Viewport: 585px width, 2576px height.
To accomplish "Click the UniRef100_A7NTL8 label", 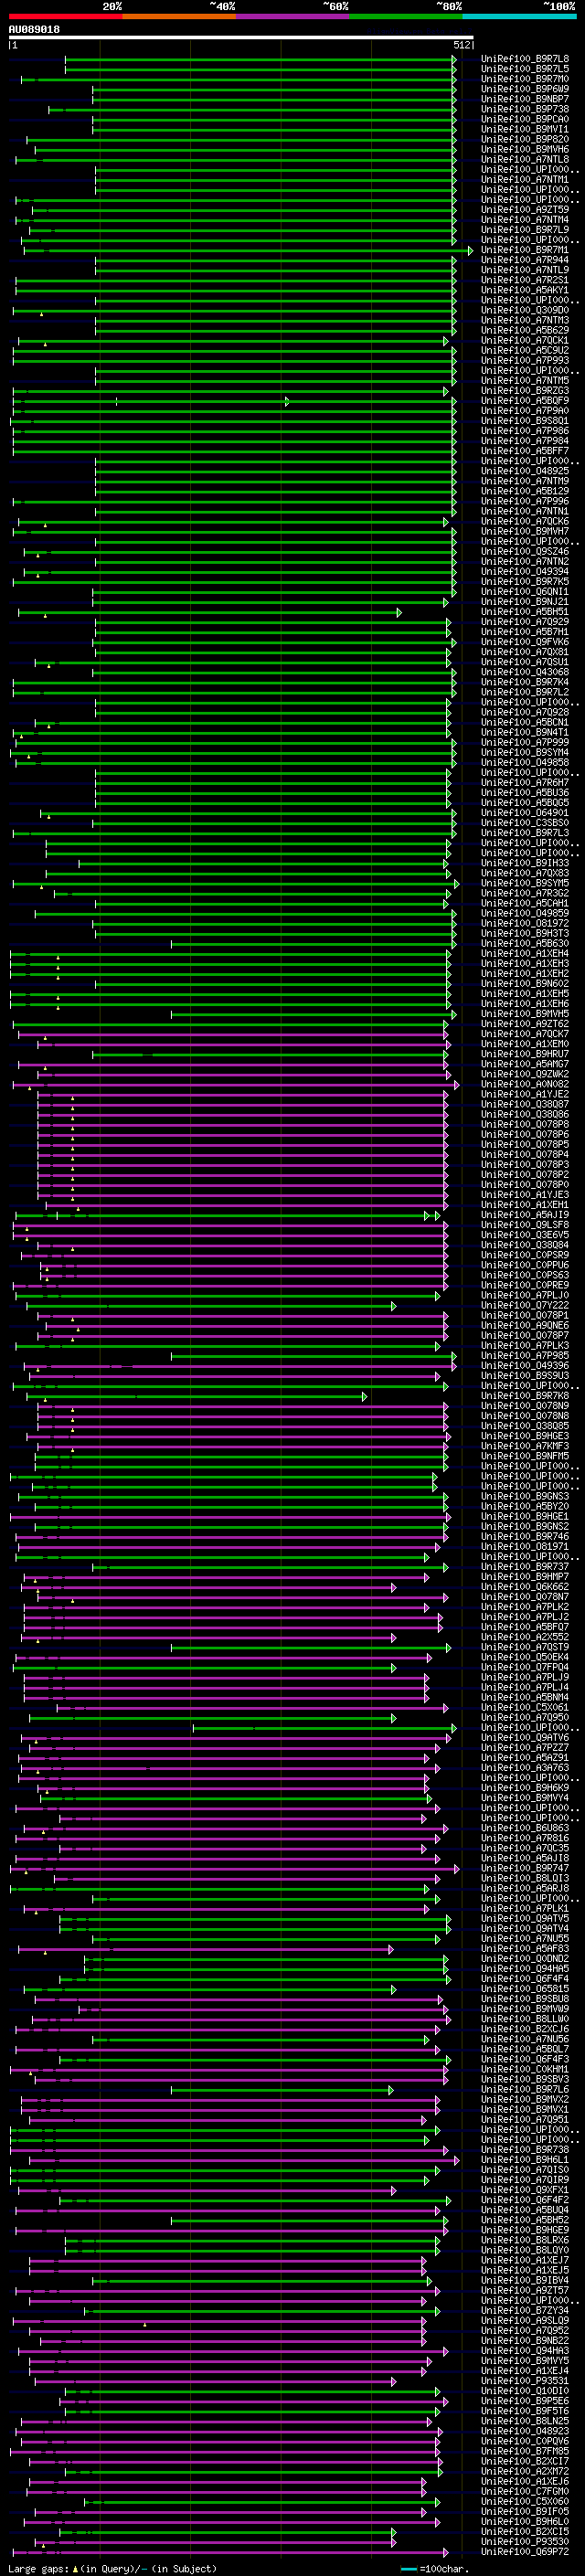I will [x=525, y=159].
